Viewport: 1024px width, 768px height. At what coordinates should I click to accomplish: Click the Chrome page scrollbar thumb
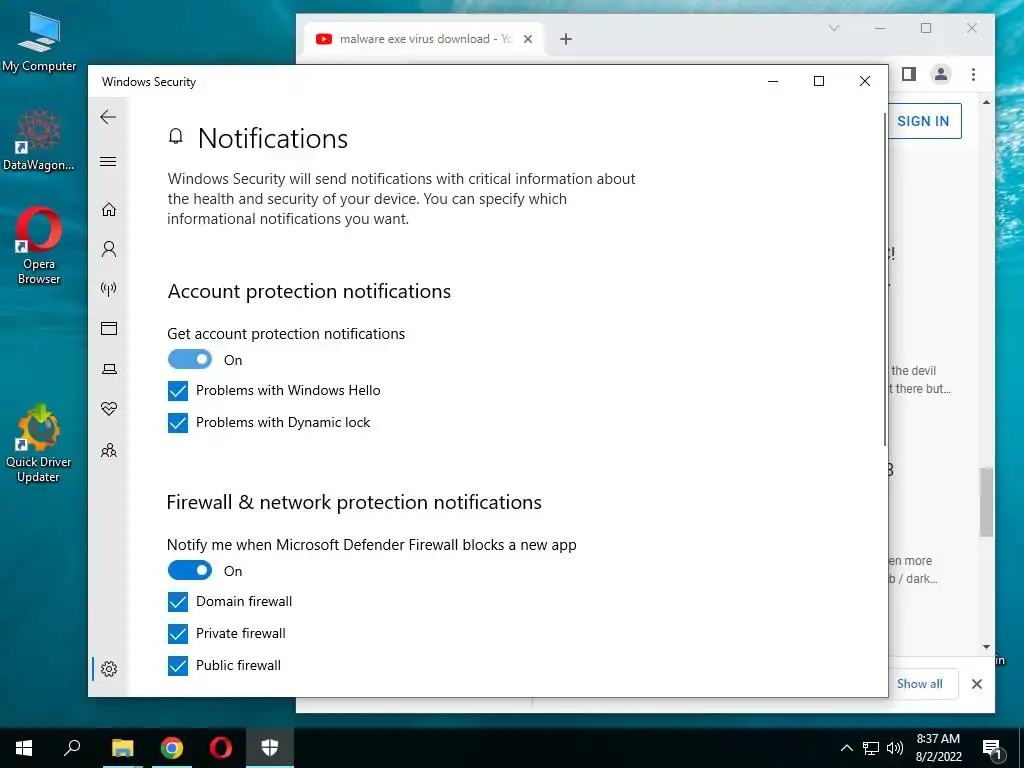pyautogui.click(x=986, y=502)
